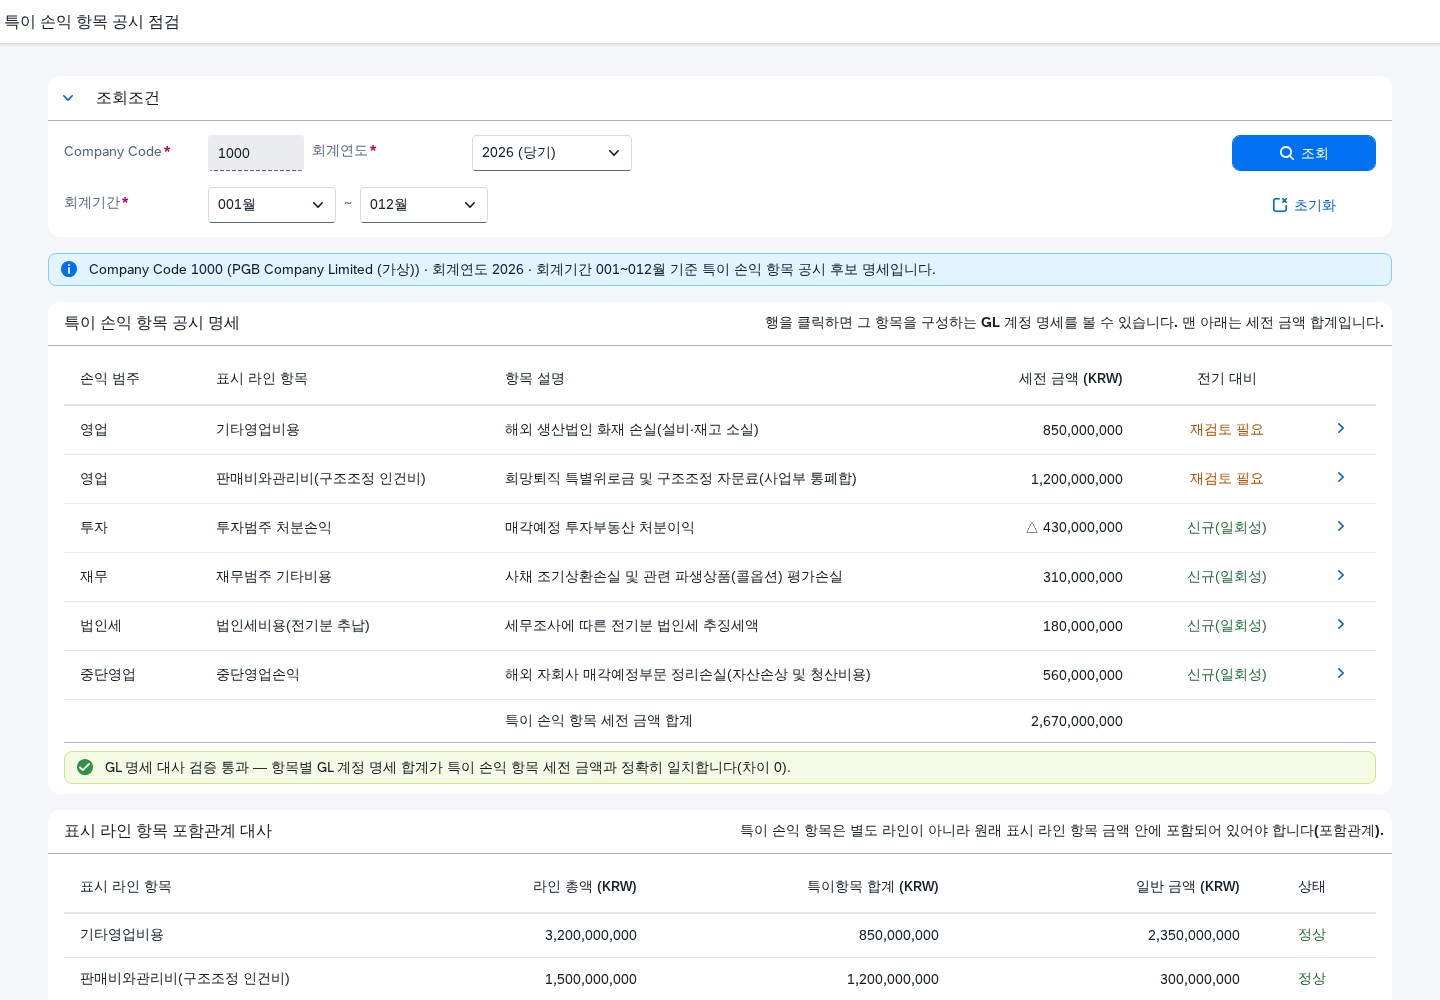Open the 001월 start period dropdown

(272, 205)
